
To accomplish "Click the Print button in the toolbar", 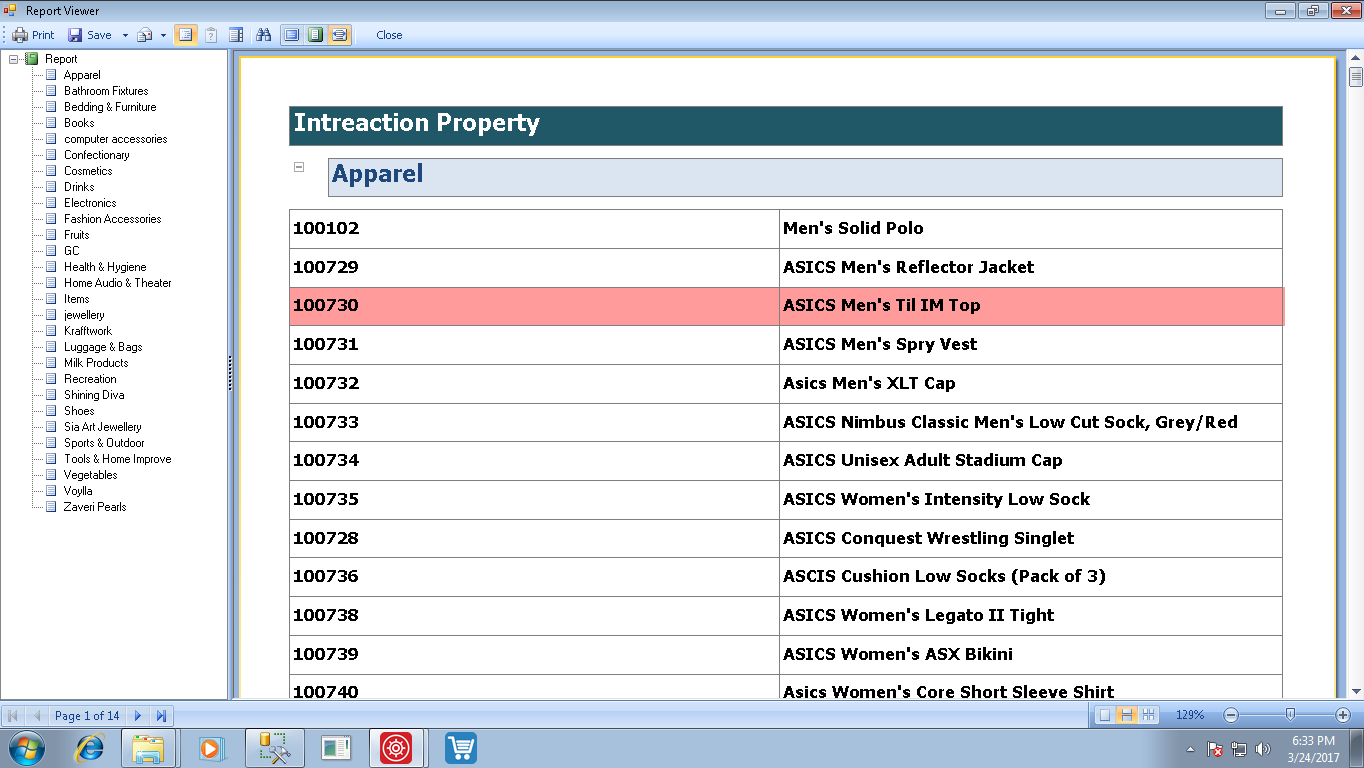I will click(x=33, y=35).
